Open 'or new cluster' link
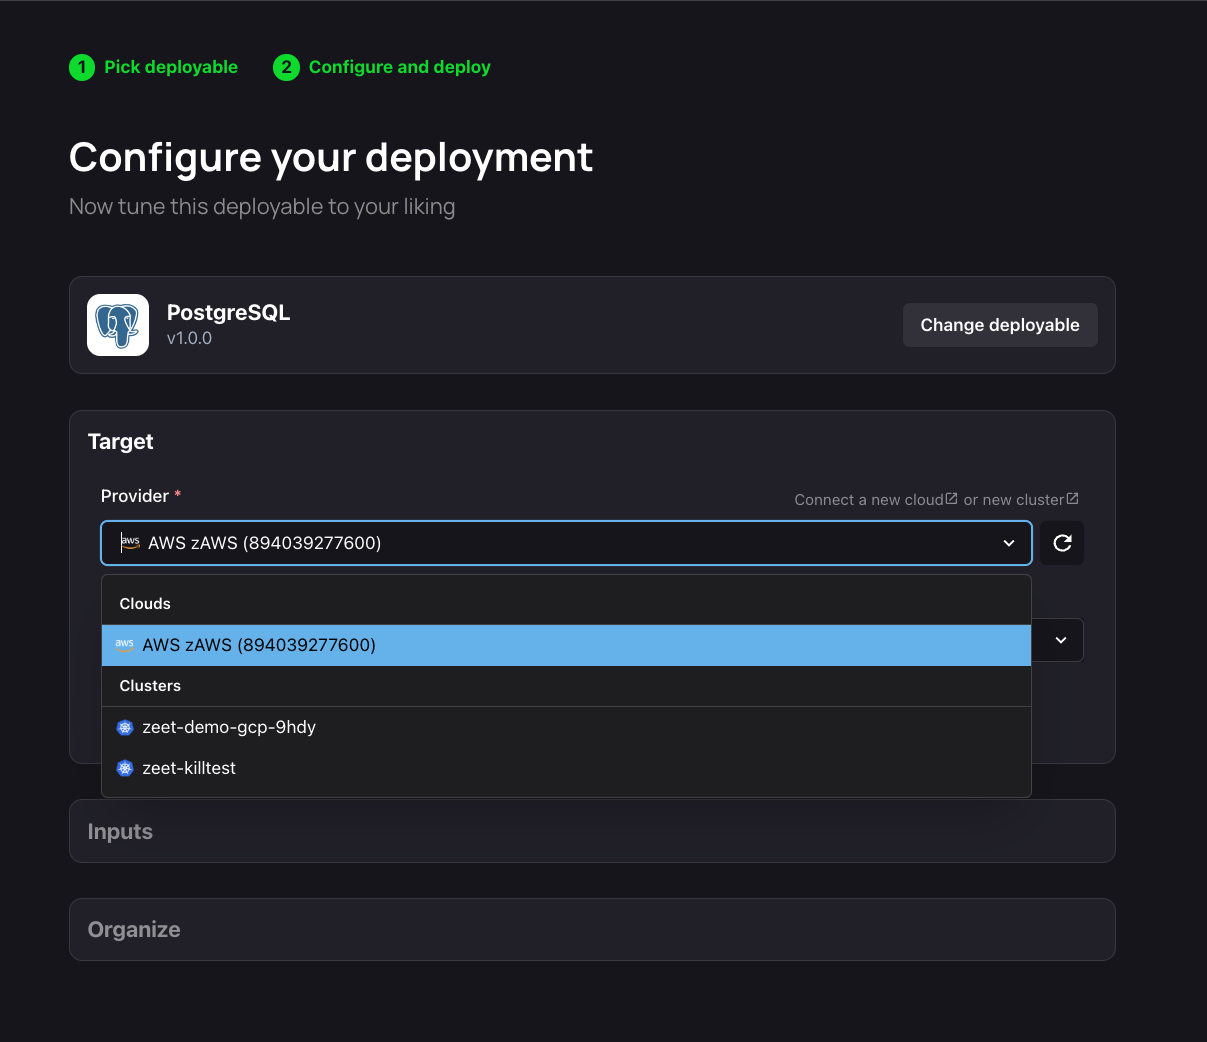This screenshot has height=1042, width=1207. pos(1021,499)
